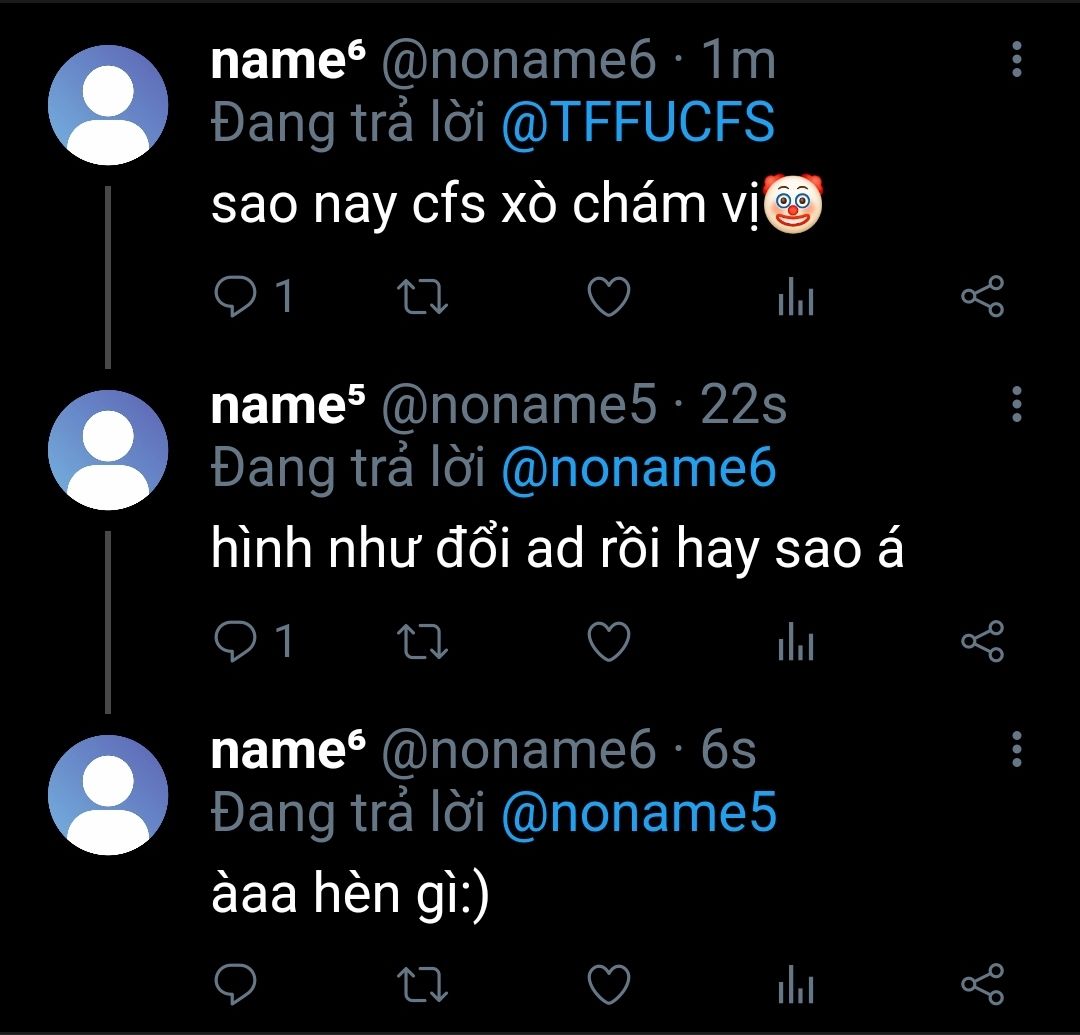
Task: Open more options for the first tweet
Action: (1016, 60)
